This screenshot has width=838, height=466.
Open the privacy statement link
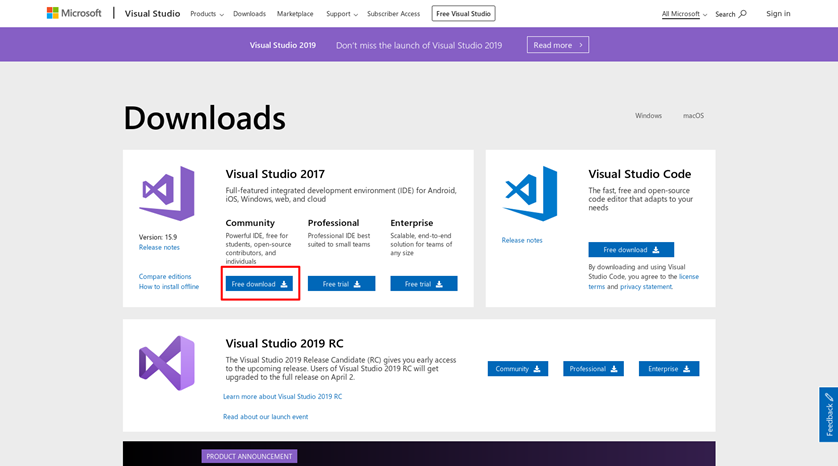646,287
